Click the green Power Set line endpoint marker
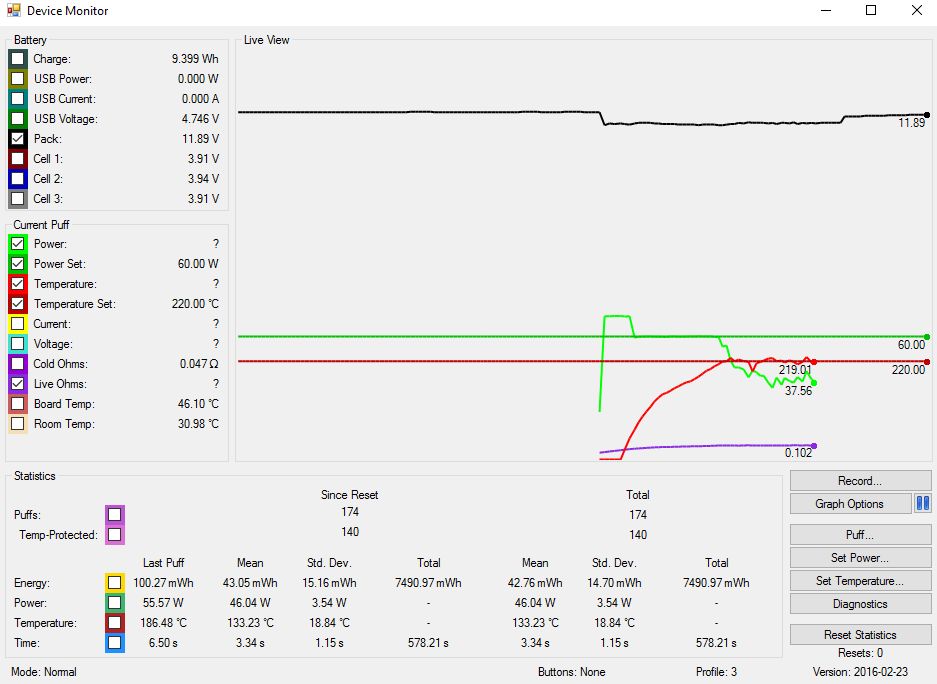The height and width of the screenshot is (684, 937). tap(927, 337)
